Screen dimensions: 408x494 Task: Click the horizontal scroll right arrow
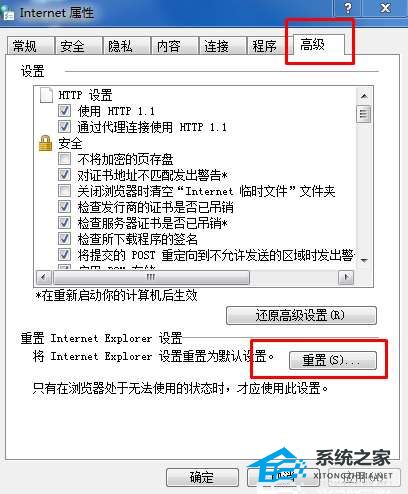point(346,277)
